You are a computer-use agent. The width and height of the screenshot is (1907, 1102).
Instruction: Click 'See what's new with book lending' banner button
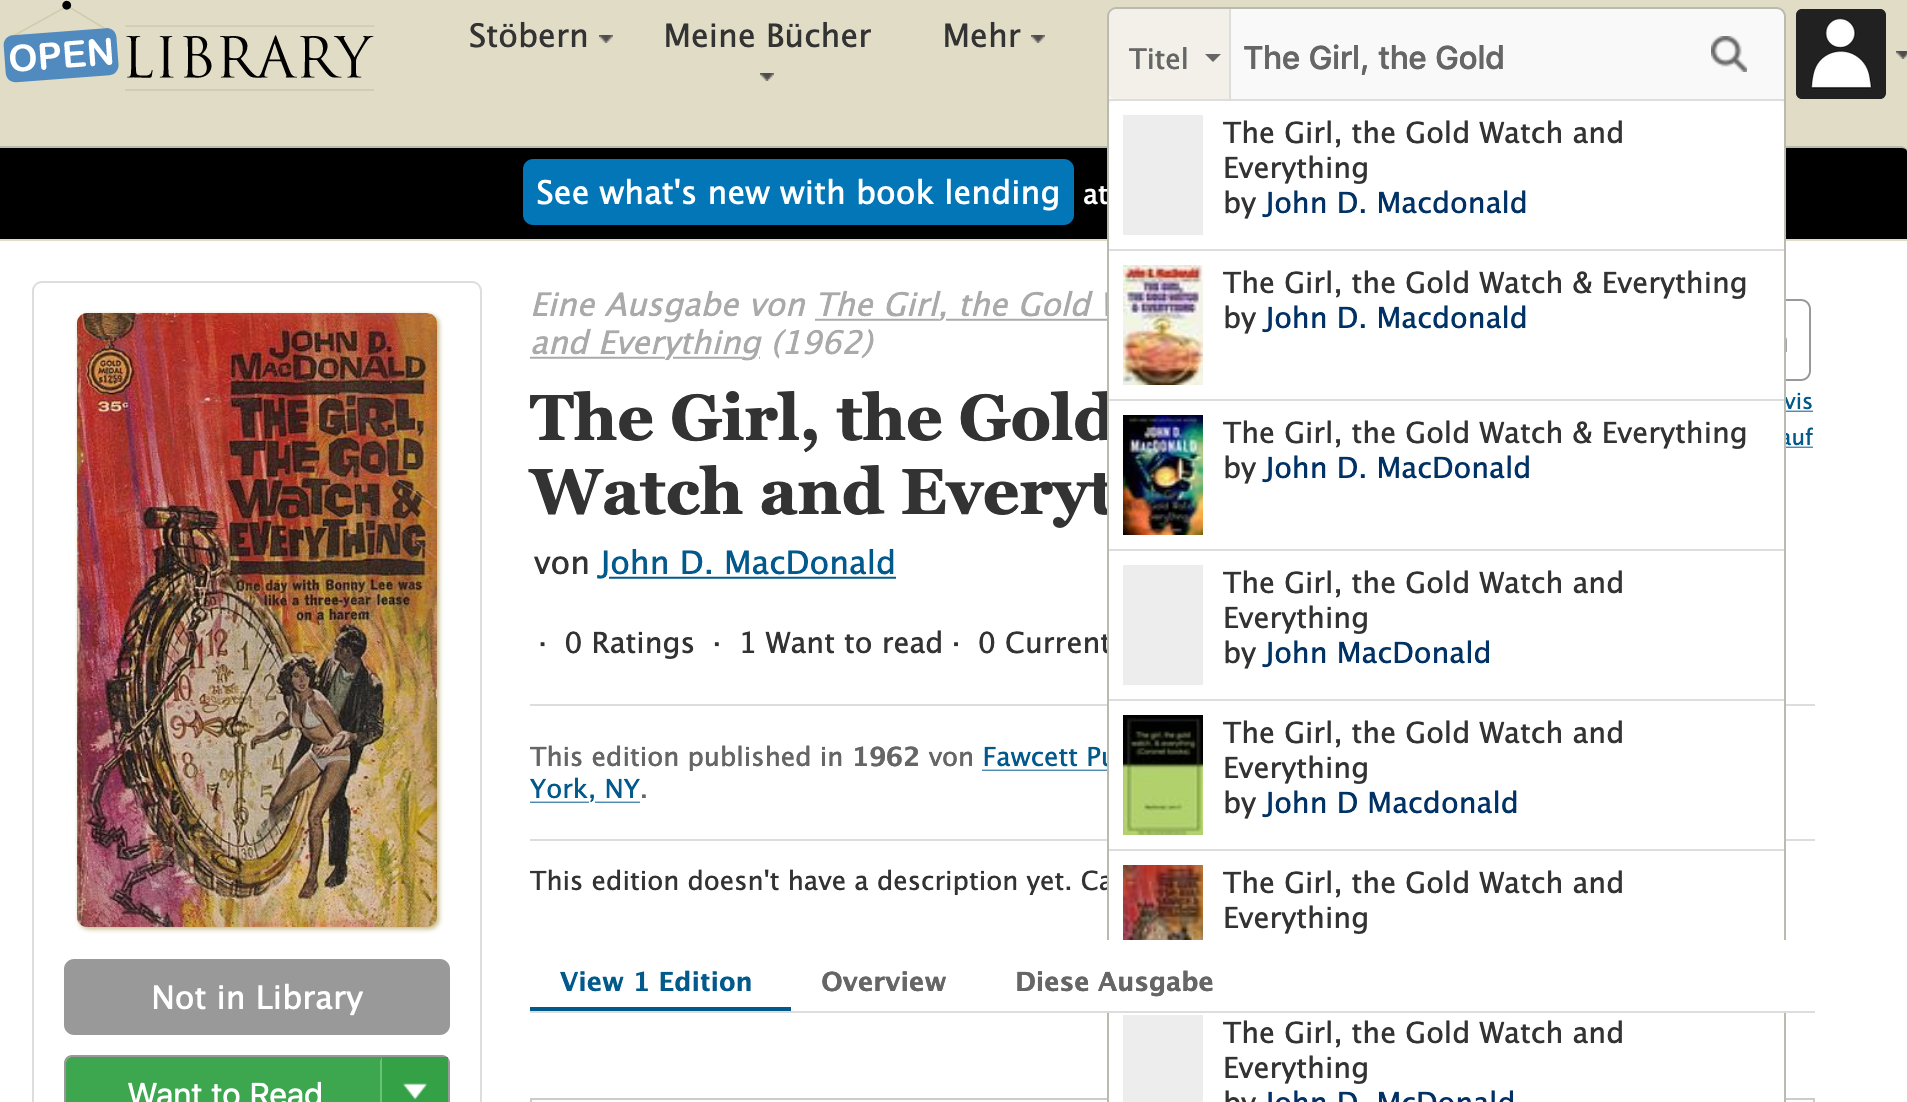point(798,192)
